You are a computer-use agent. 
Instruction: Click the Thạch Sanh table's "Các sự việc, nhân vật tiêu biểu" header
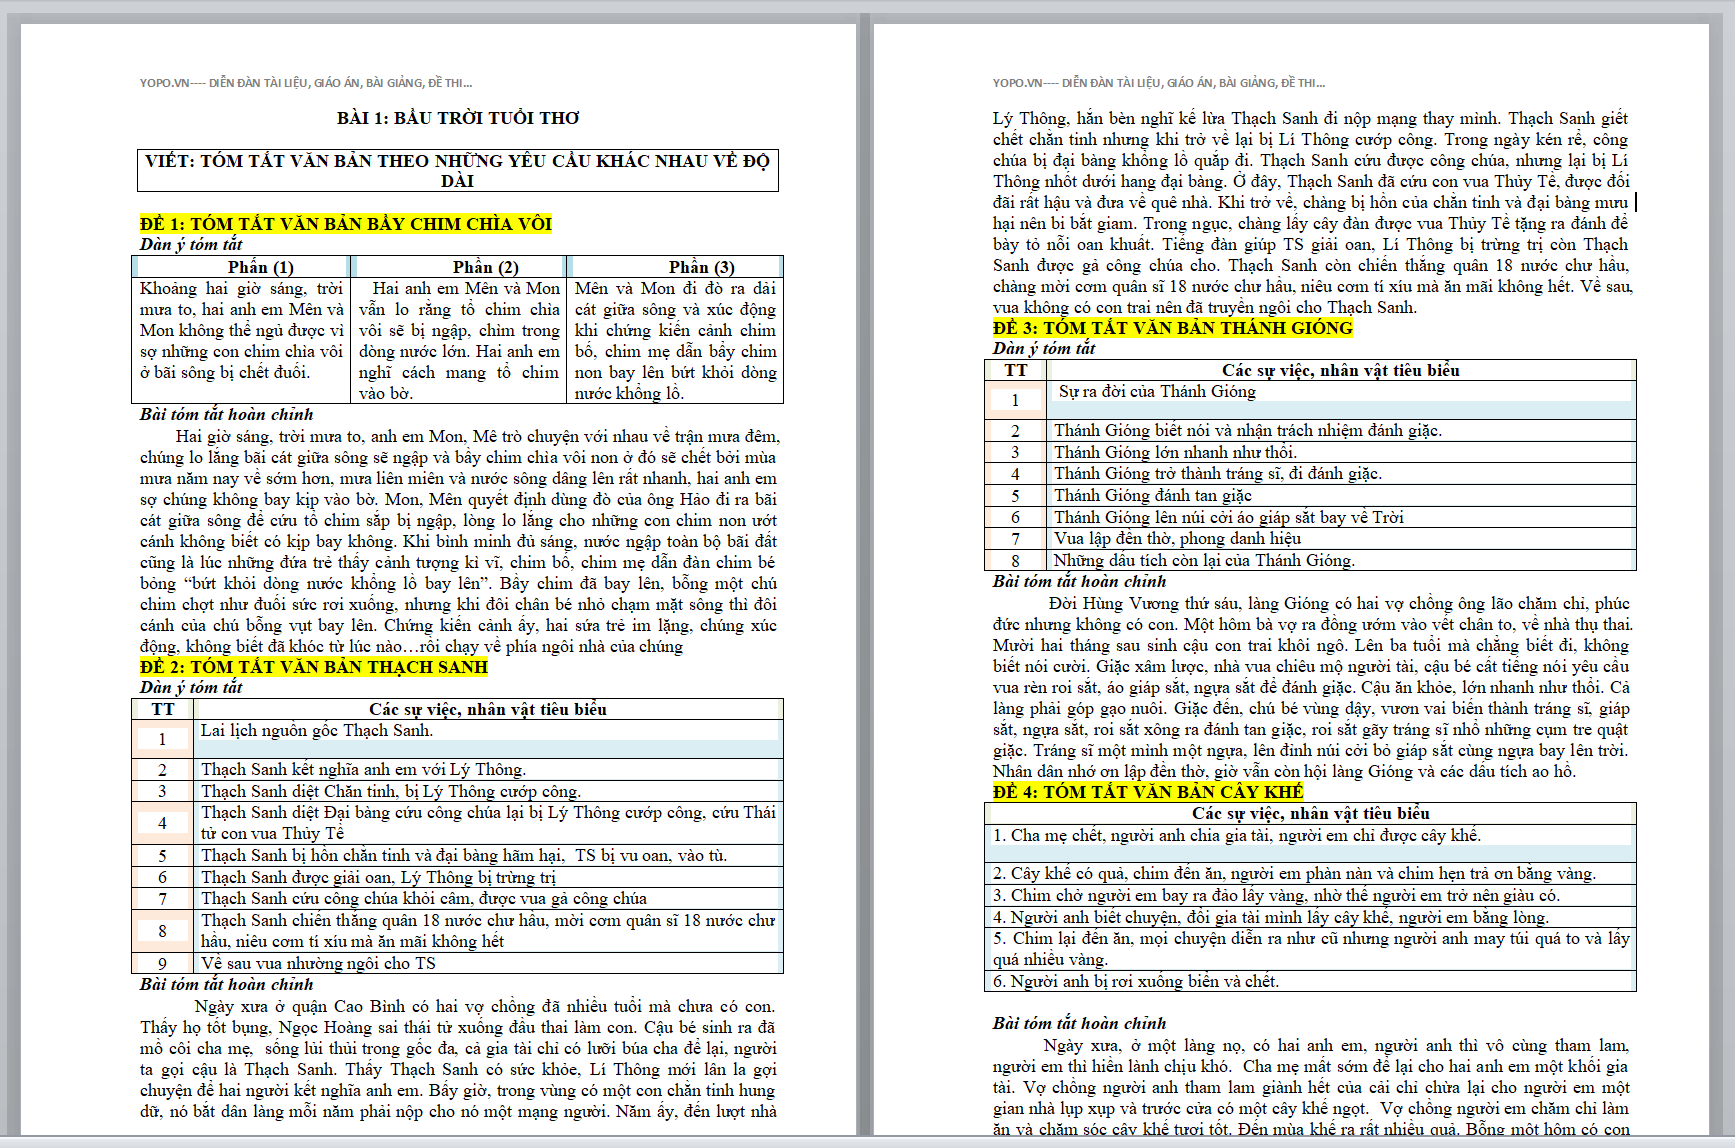pyautogui.click(x=488, y=709)
